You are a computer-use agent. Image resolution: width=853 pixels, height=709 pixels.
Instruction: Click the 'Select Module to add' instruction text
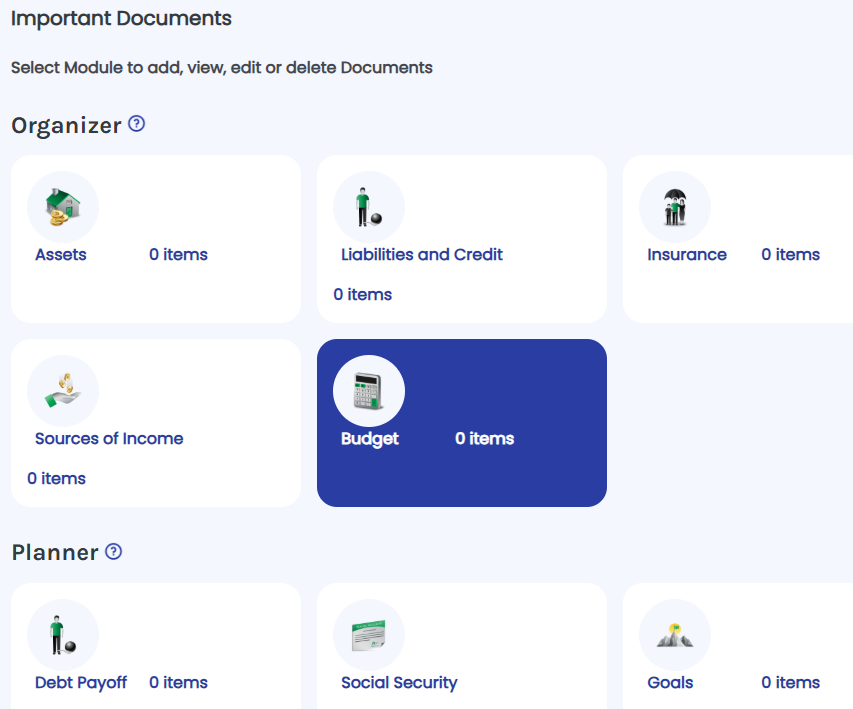(221, 67)
